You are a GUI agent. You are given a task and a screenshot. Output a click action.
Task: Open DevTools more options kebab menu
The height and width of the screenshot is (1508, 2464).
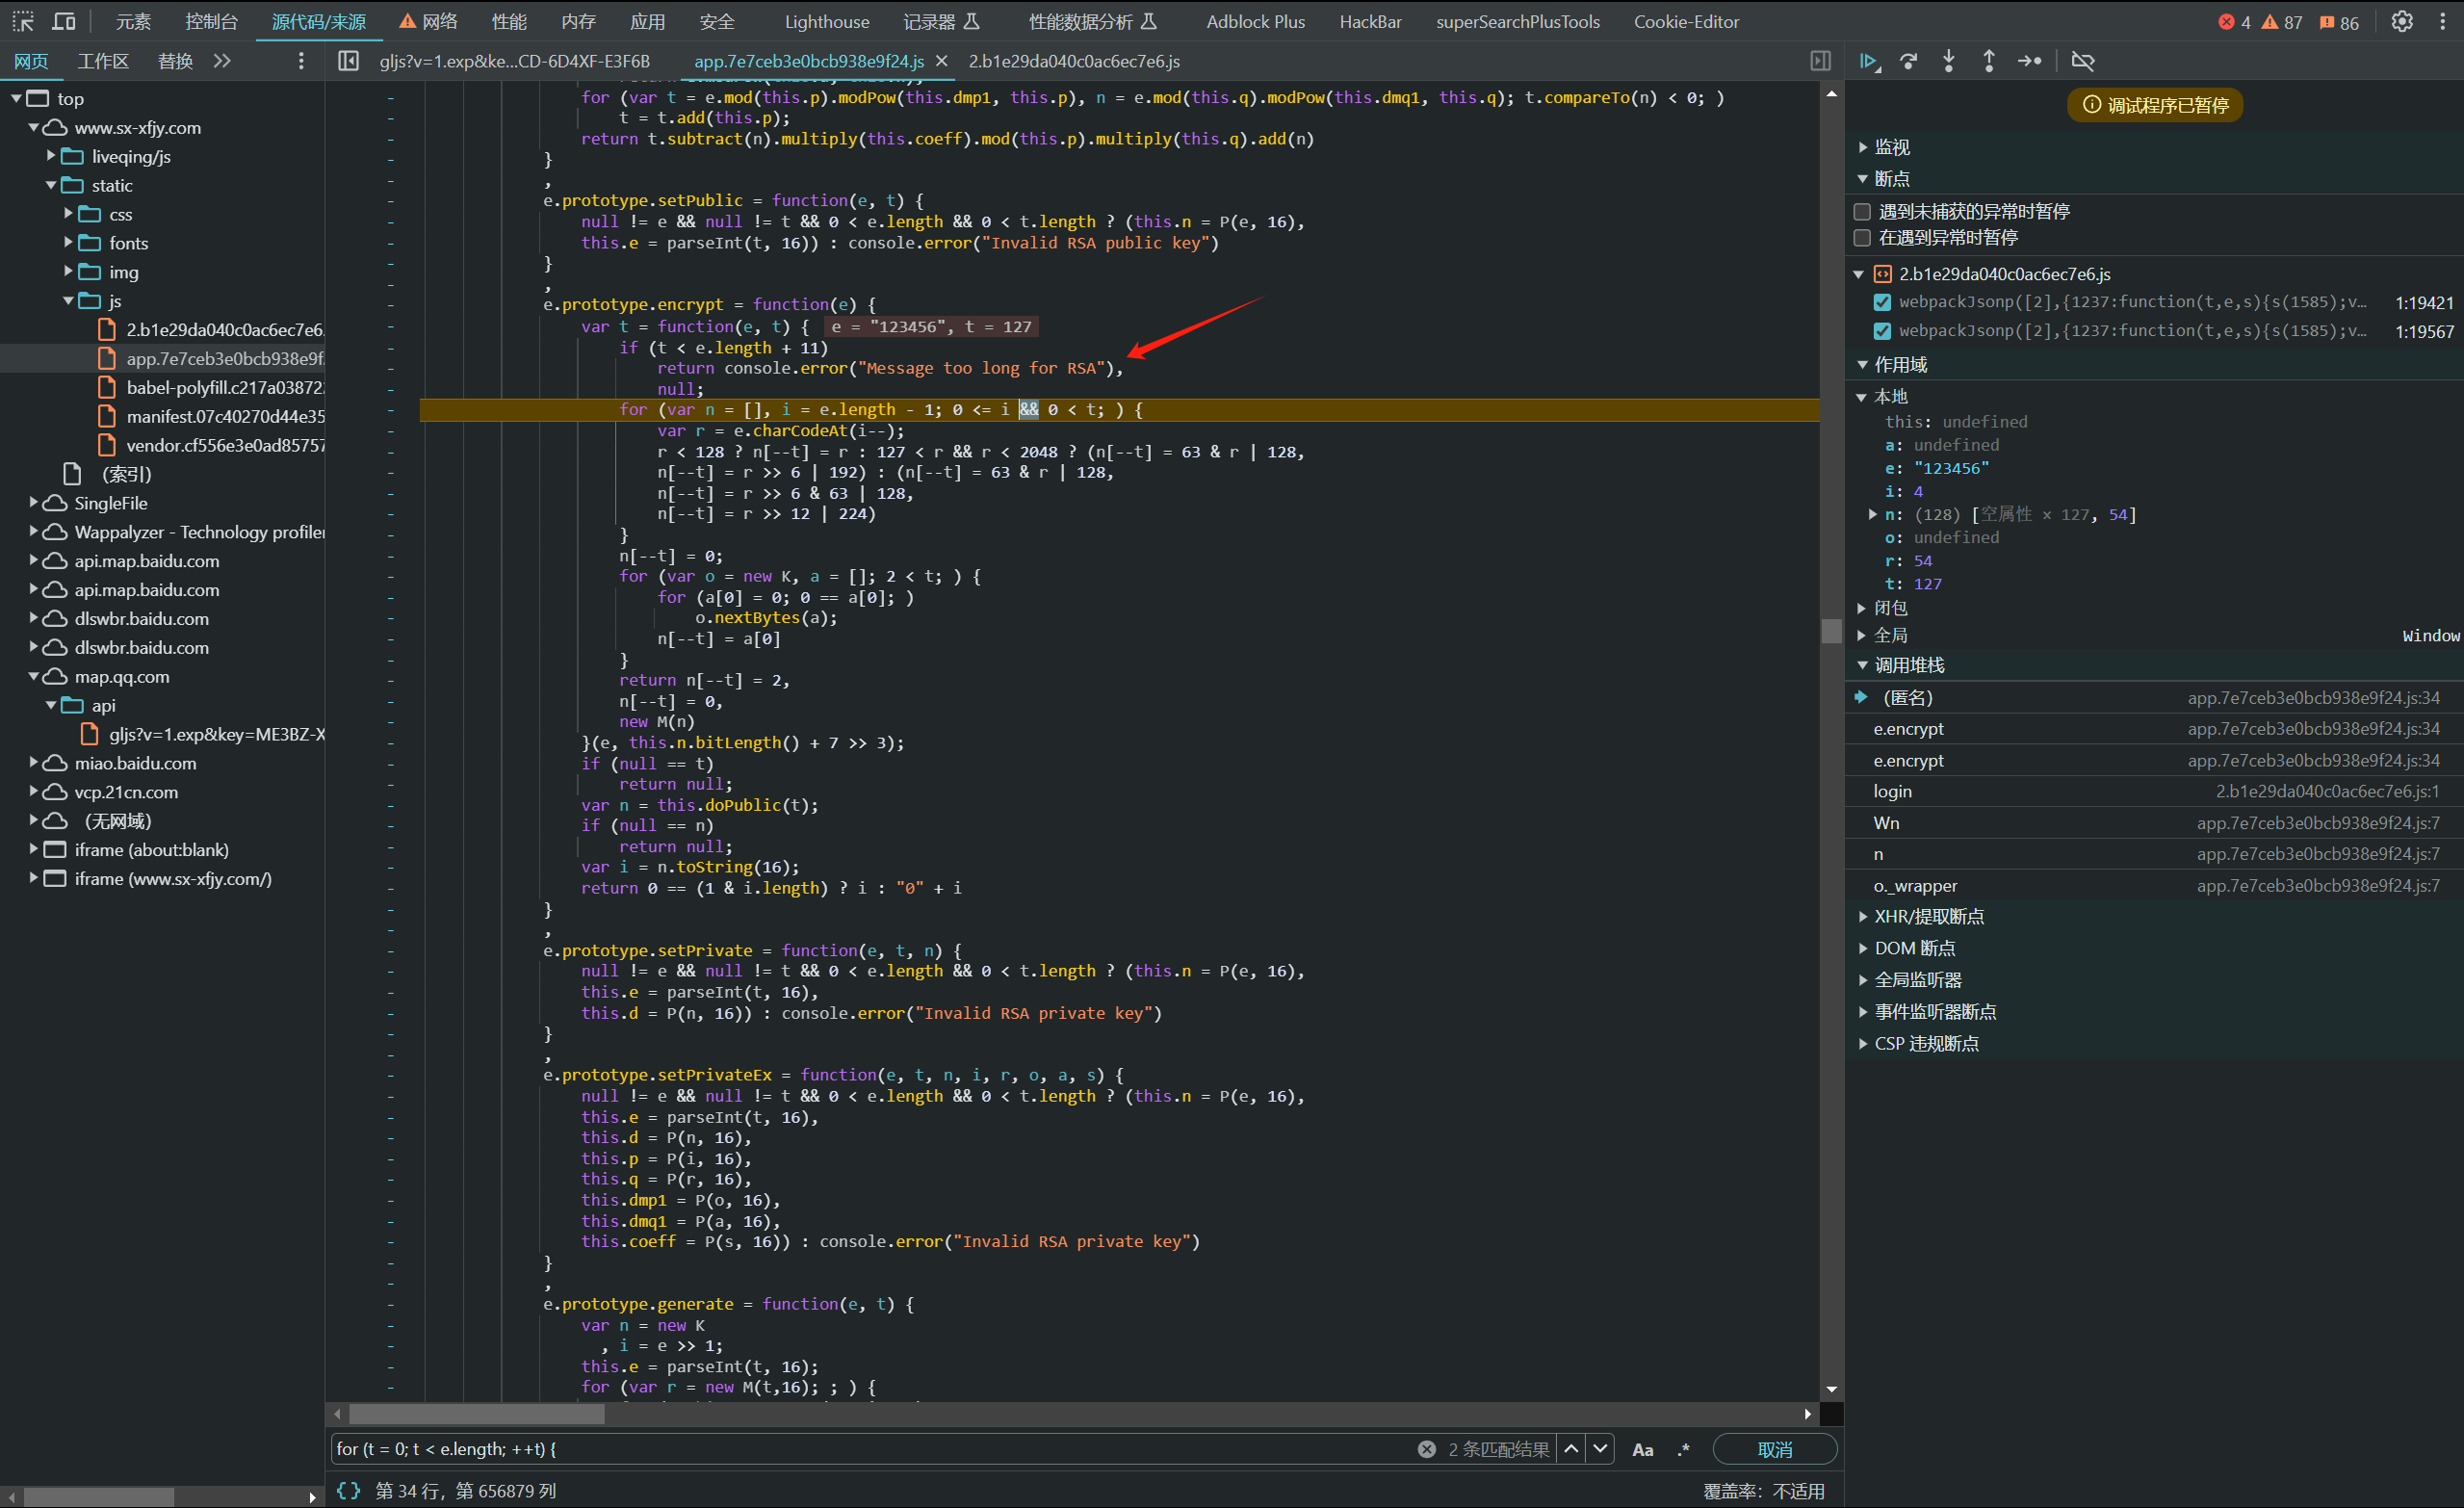(2442, 21)
